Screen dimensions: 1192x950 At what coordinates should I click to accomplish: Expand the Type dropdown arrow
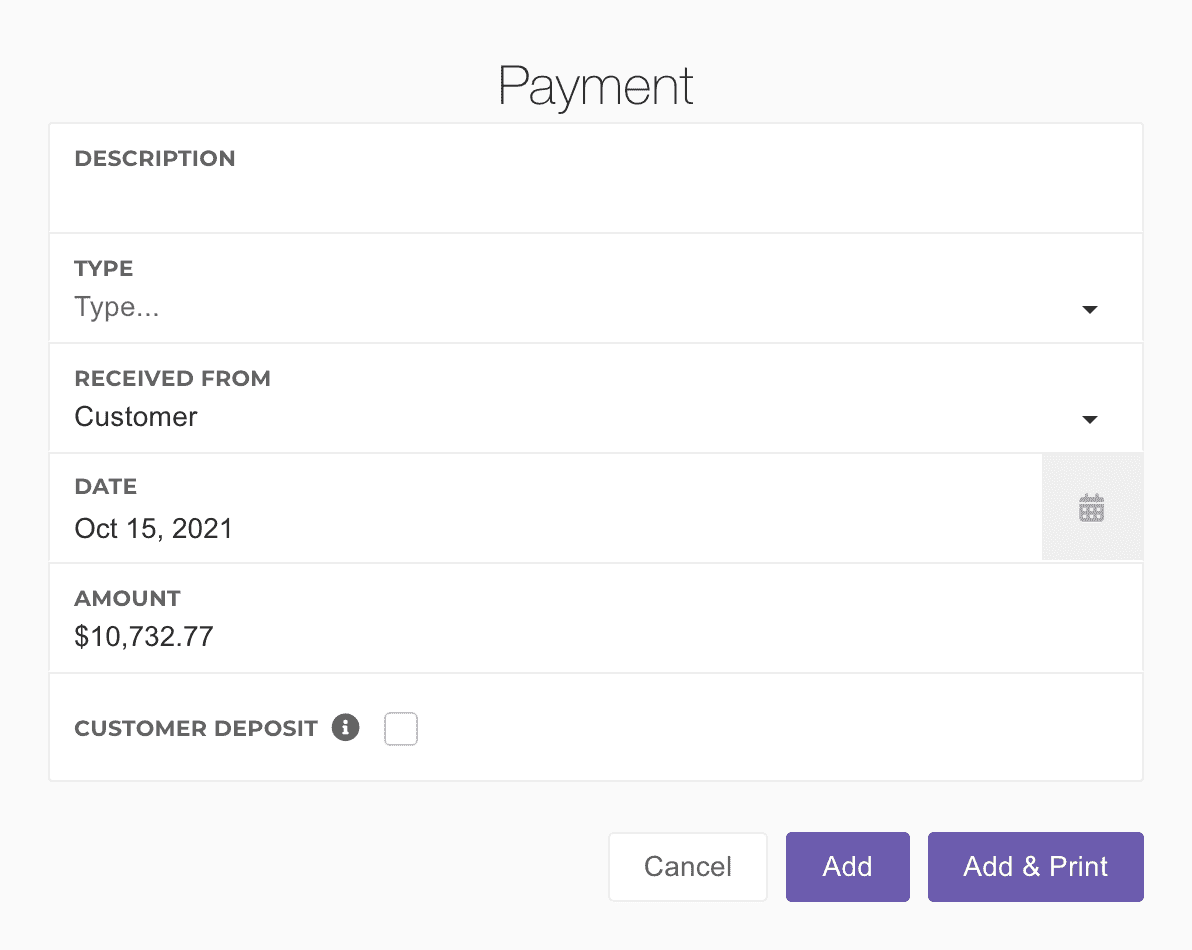tap(1090, 310)
